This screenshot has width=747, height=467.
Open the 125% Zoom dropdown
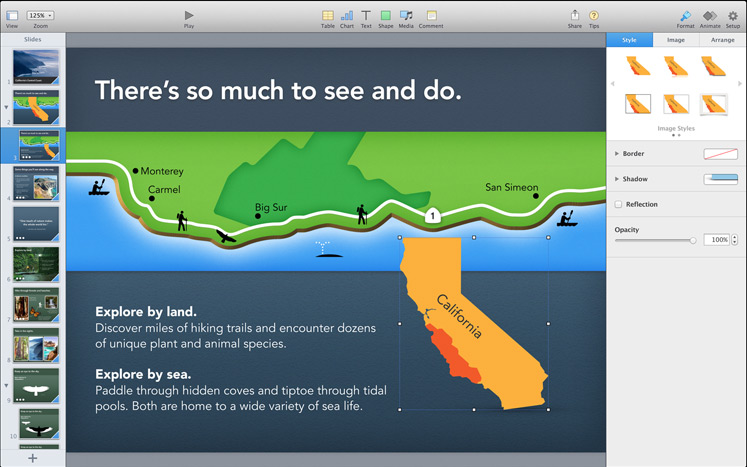point(40,16)
